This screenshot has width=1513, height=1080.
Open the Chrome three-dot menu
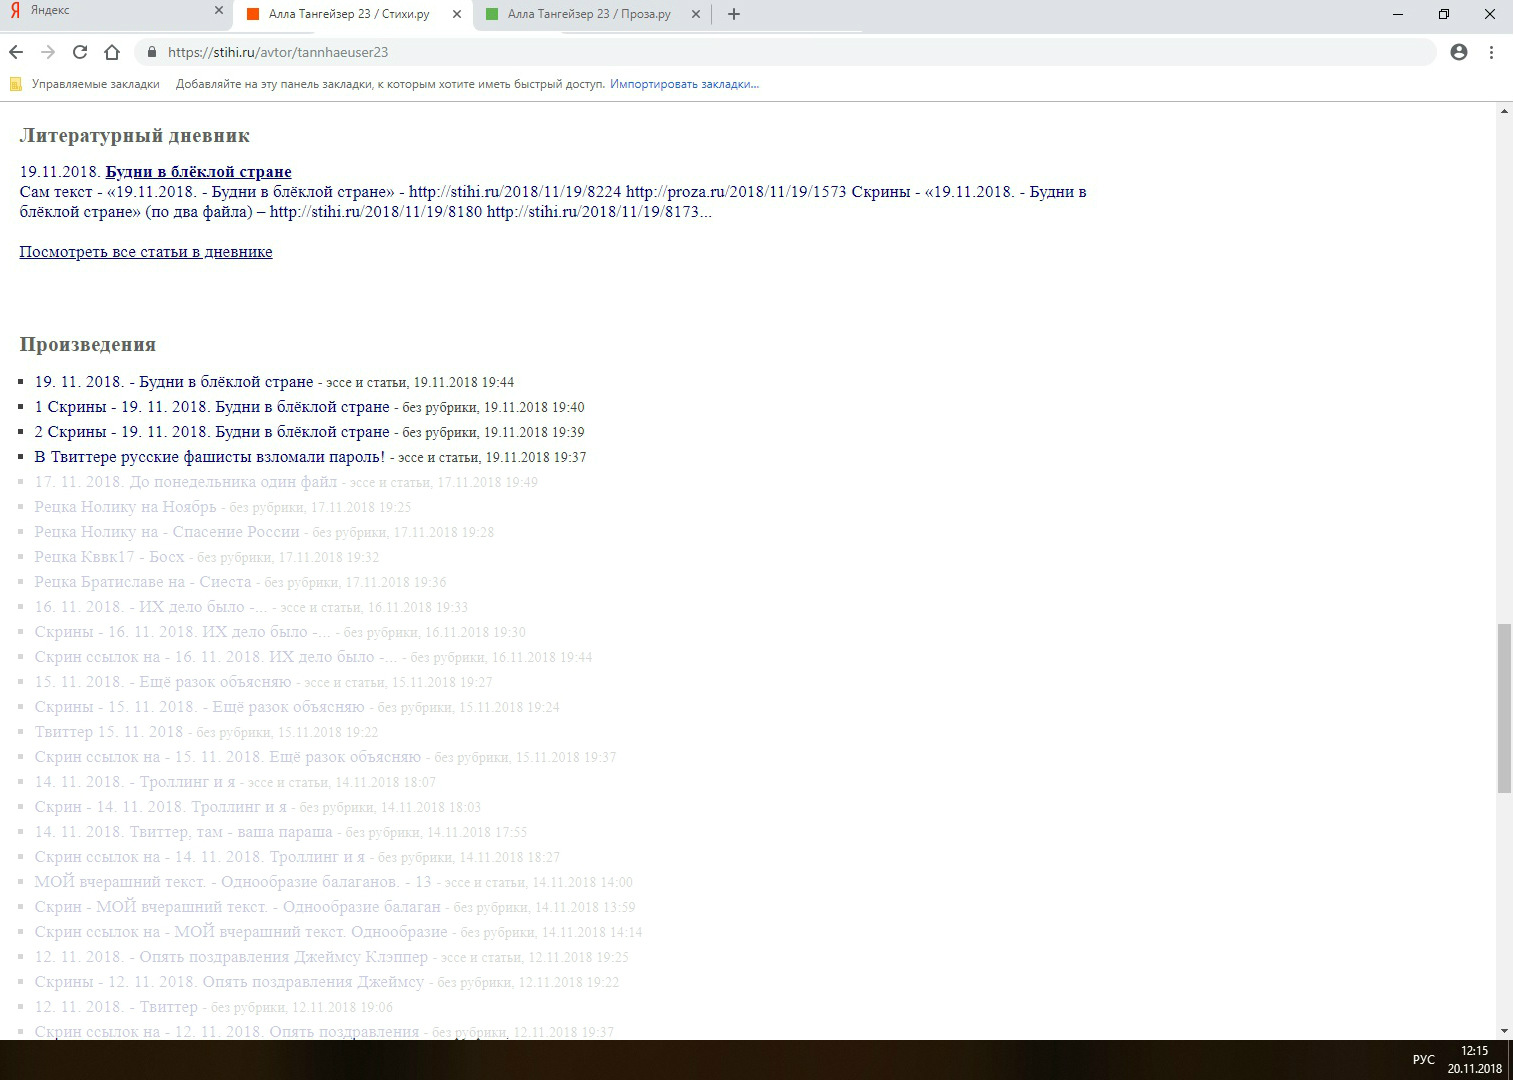pos(1491,52)
